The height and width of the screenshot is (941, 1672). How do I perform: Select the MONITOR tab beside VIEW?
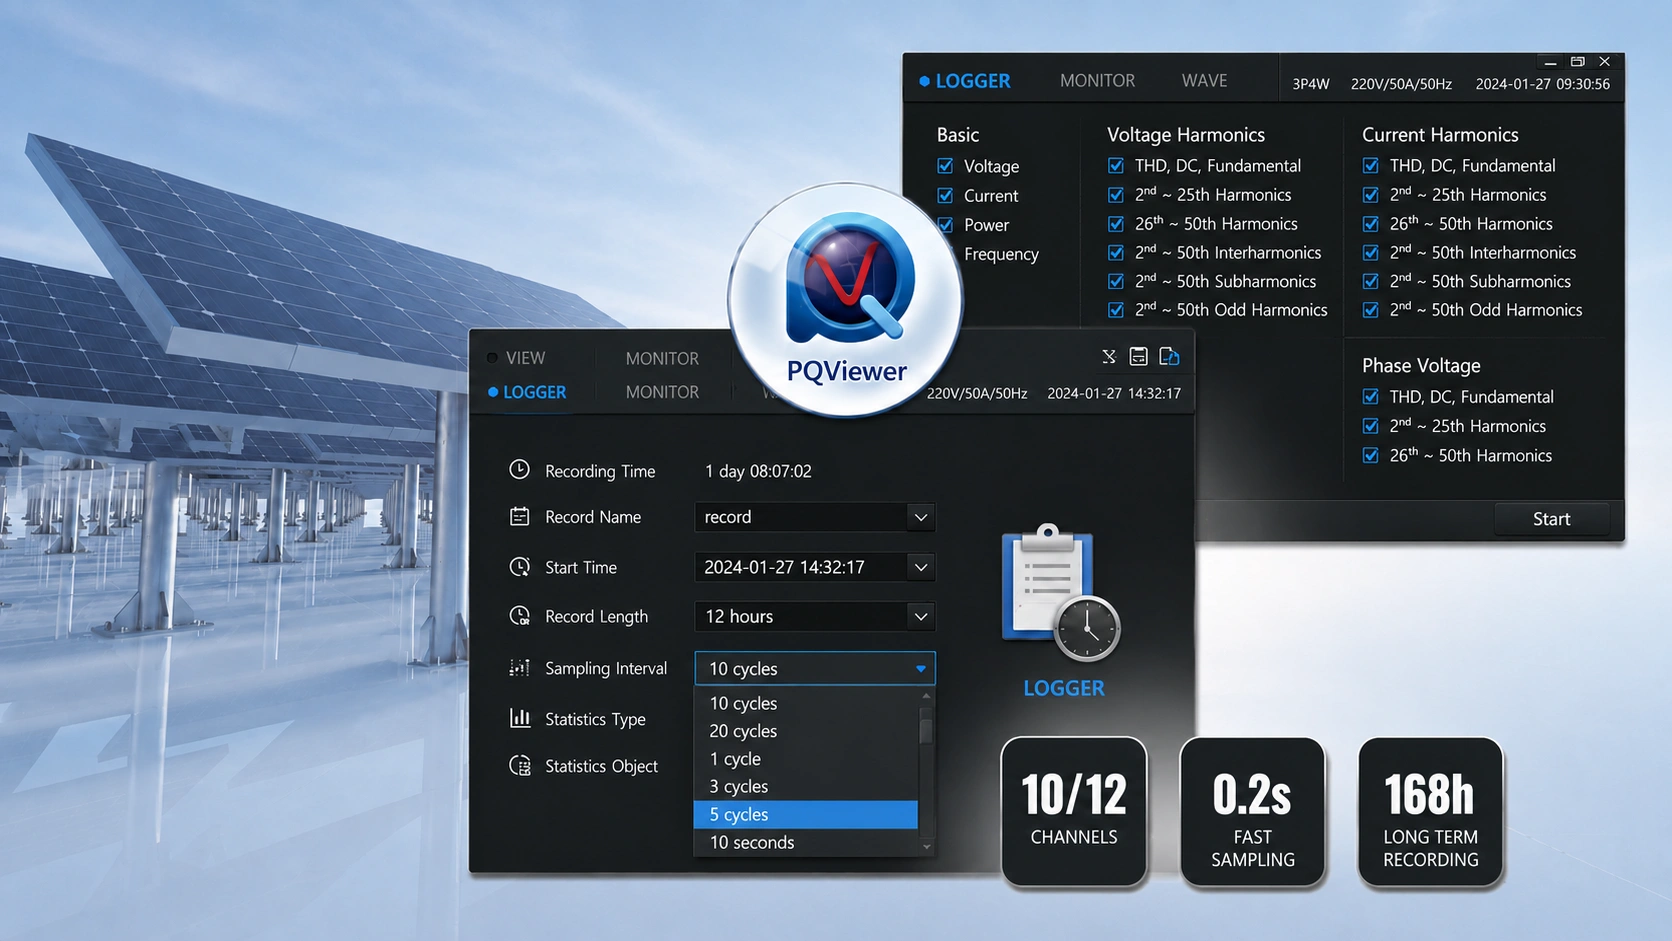(662, 358)
